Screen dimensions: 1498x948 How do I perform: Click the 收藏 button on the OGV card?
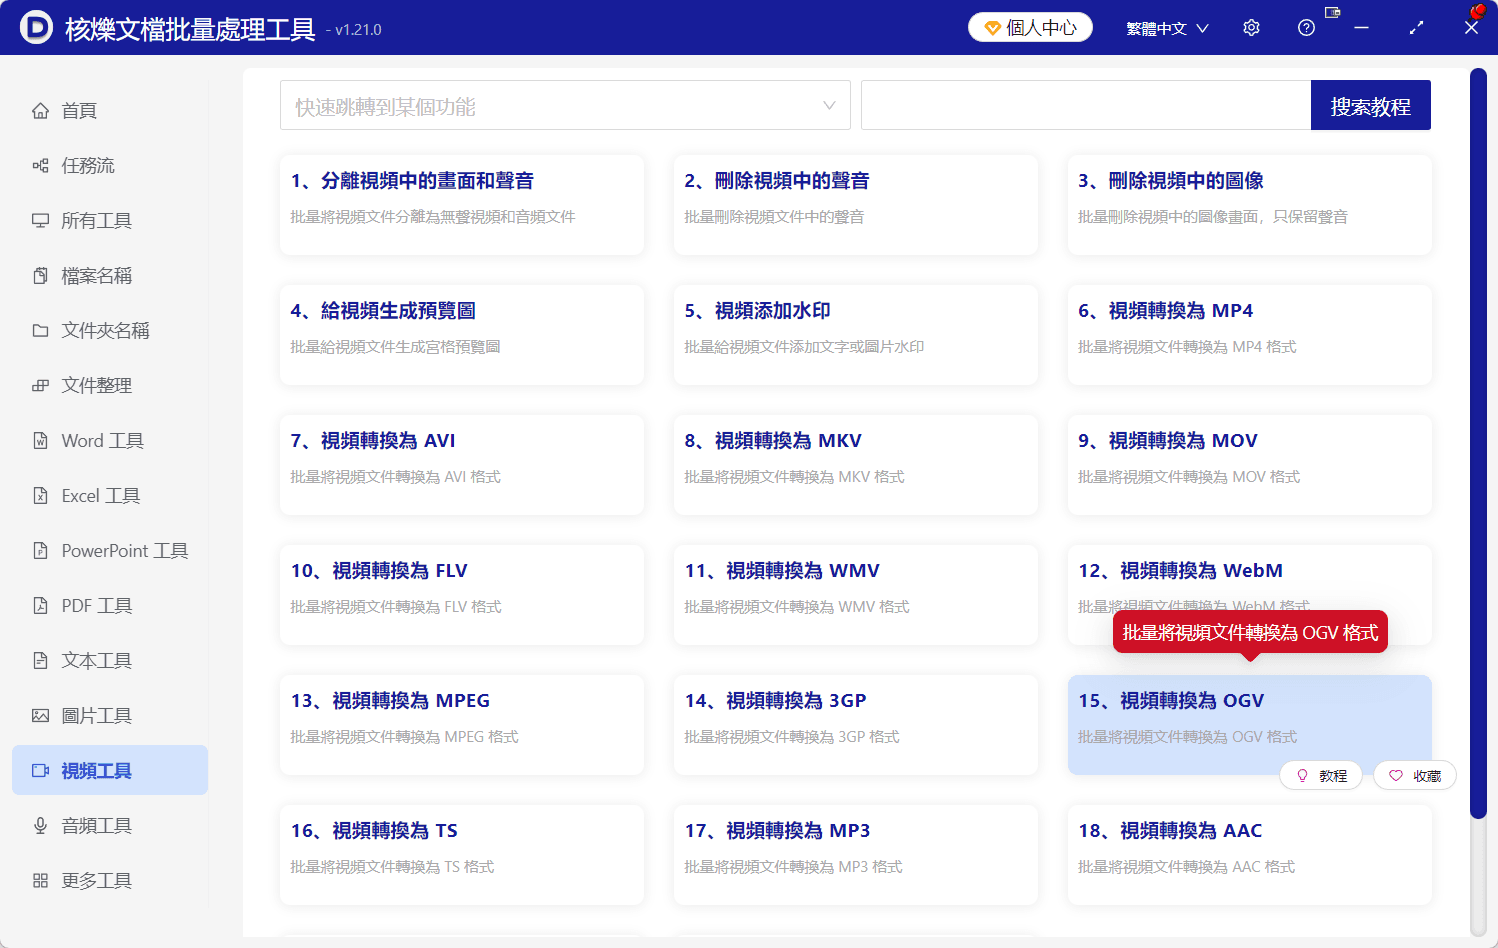pos(1415,776)
